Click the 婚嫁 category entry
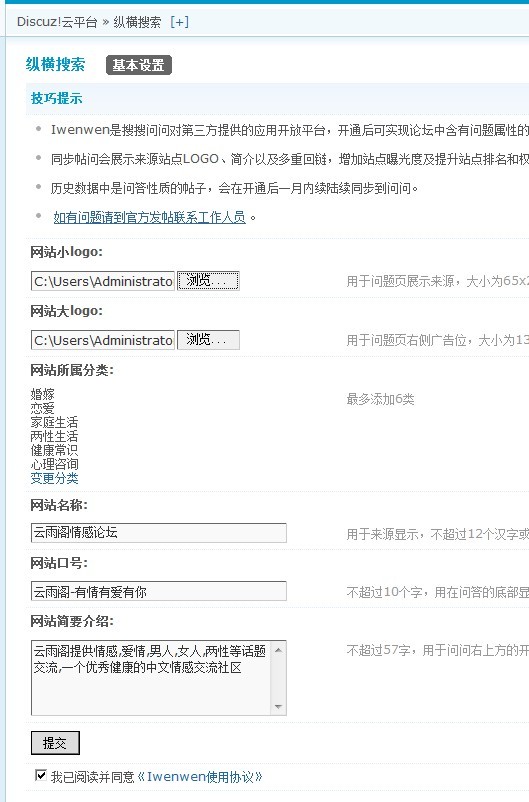This screenshot has width=529, height=802. [x=42, y=394]
